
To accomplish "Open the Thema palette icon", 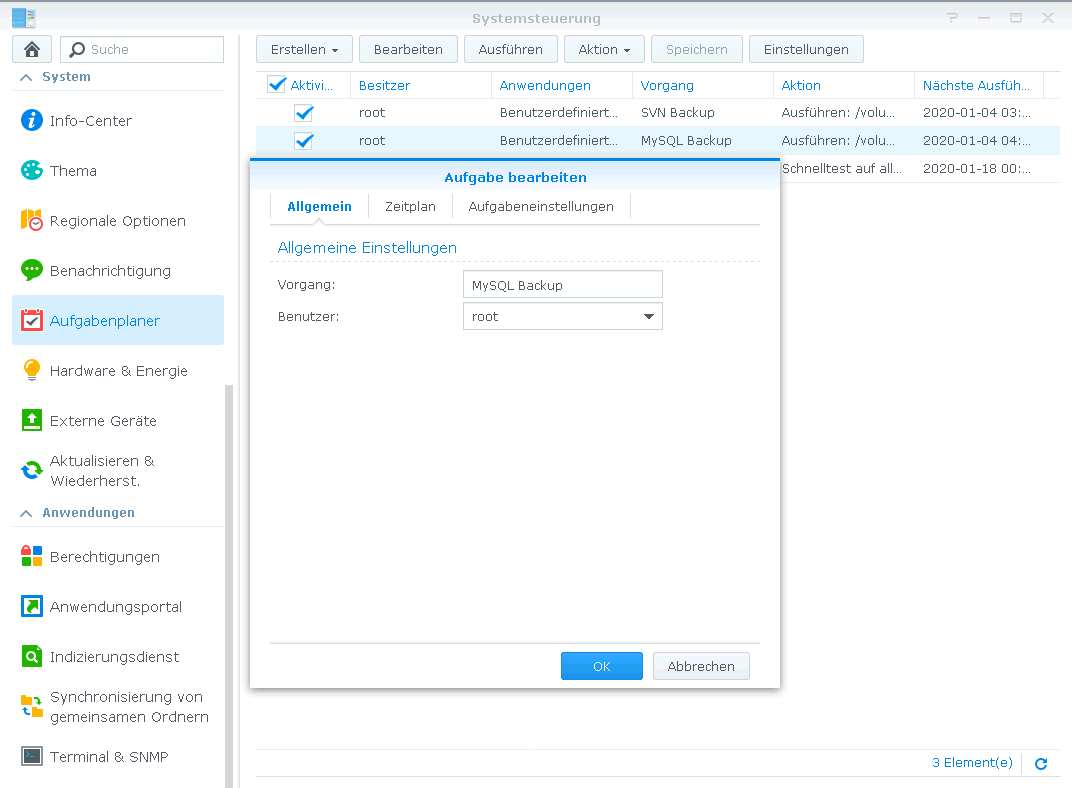I will (32, 171).
